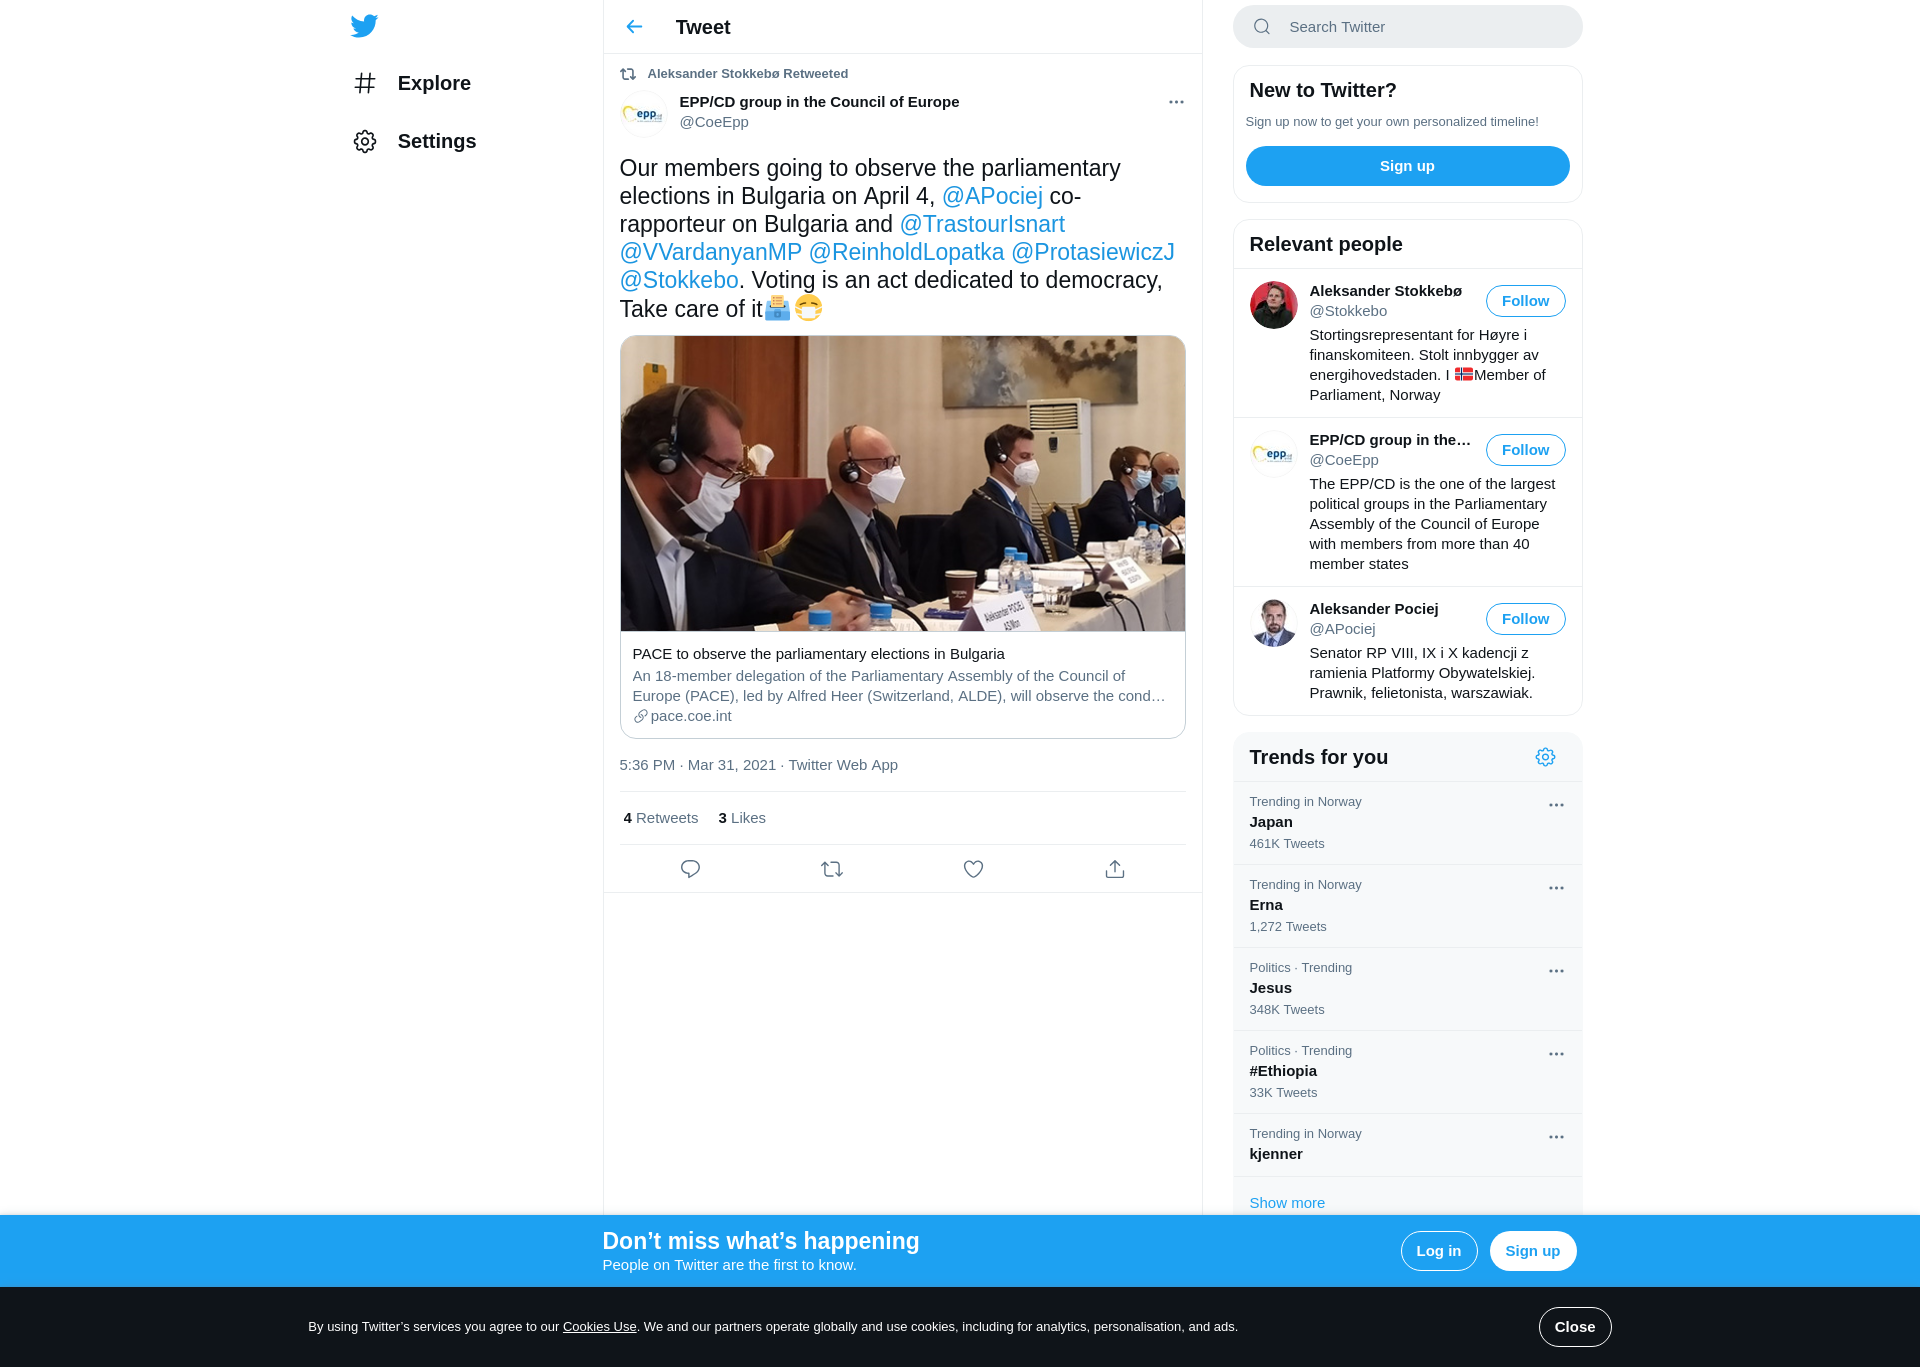The width and height of the screenshot is (1920, 1367).
Task: Open more options for the #Ethiopia trend
Action: [1556, 1054]
